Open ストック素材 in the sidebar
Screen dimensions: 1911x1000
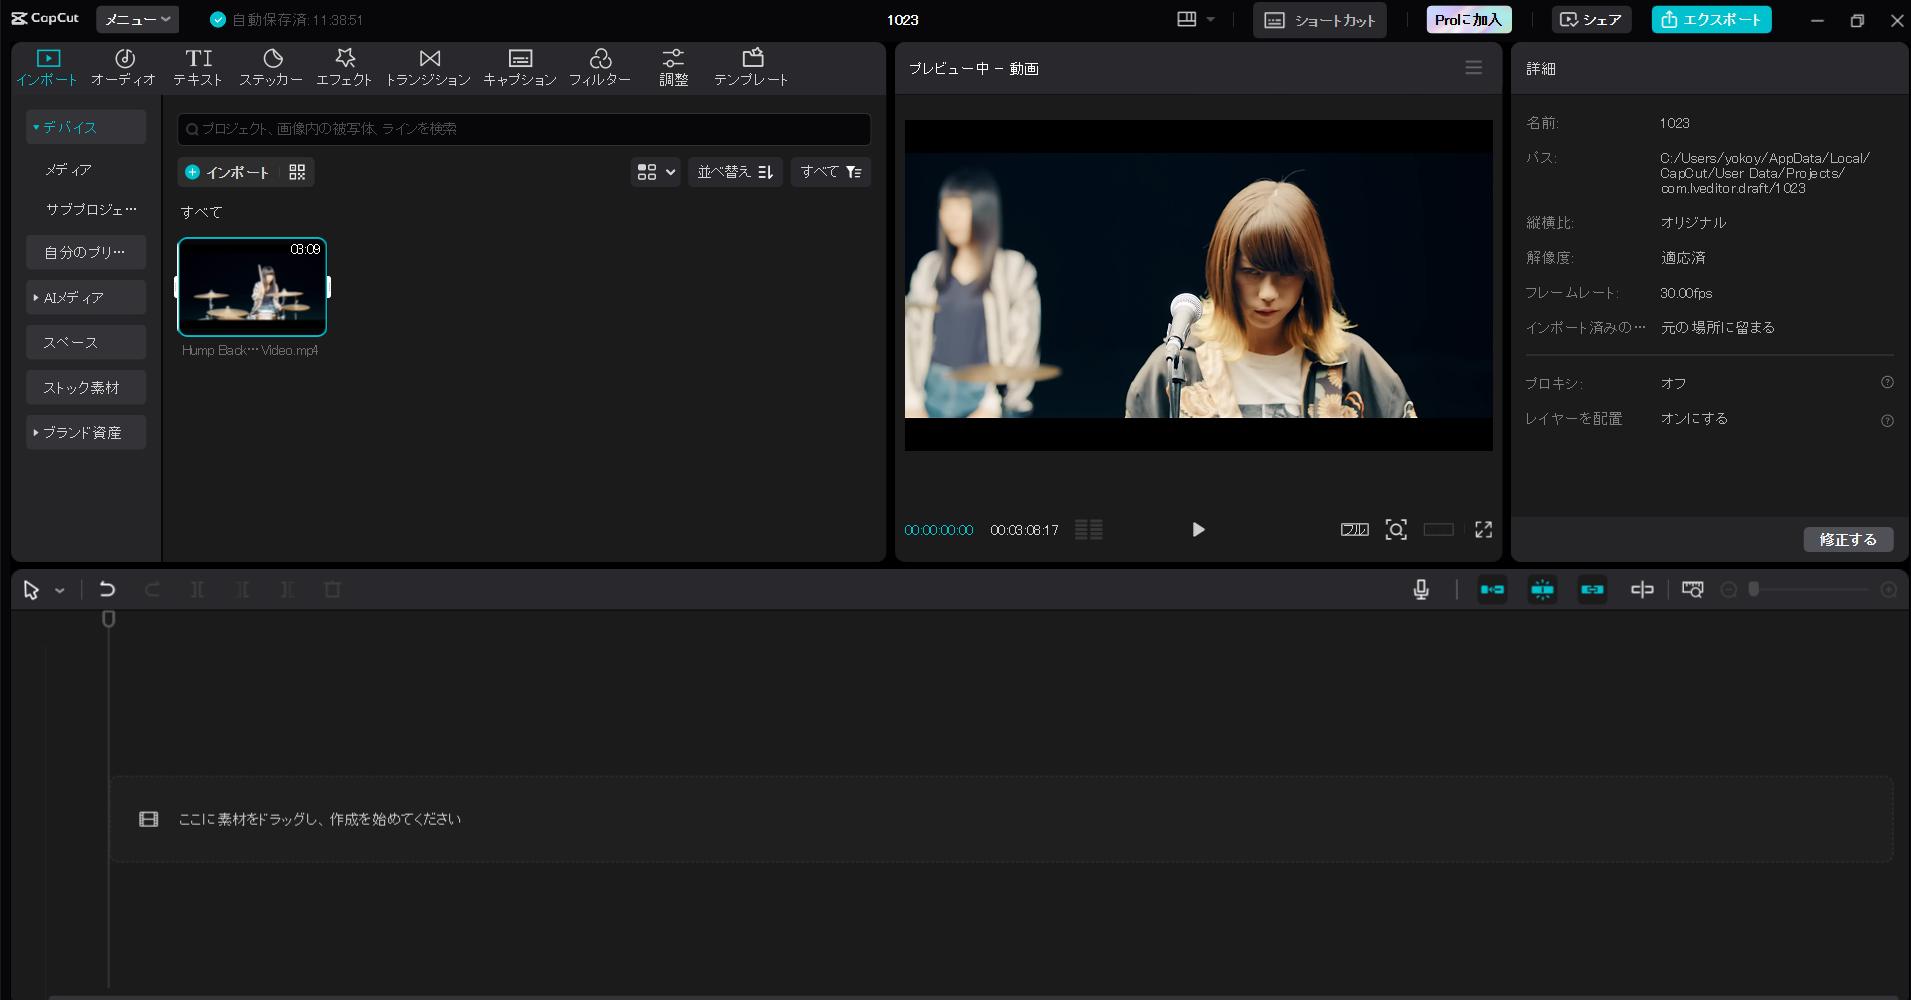(86, 387)
